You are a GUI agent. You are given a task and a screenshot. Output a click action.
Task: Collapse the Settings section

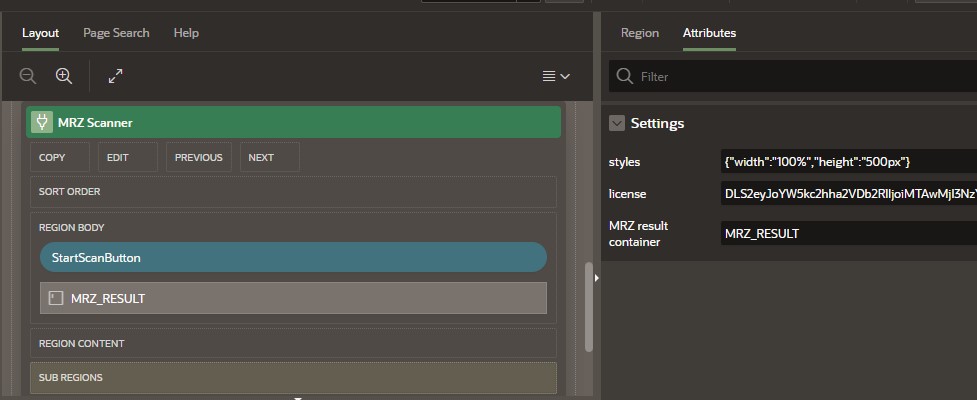click(617, 123)
